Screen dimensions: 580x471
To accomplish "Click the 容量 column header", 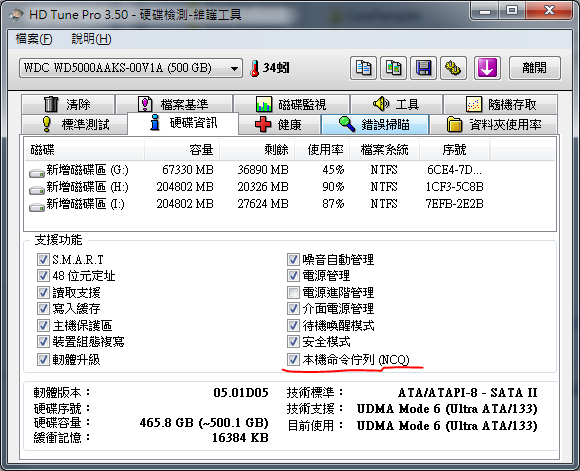I will 182,149.
